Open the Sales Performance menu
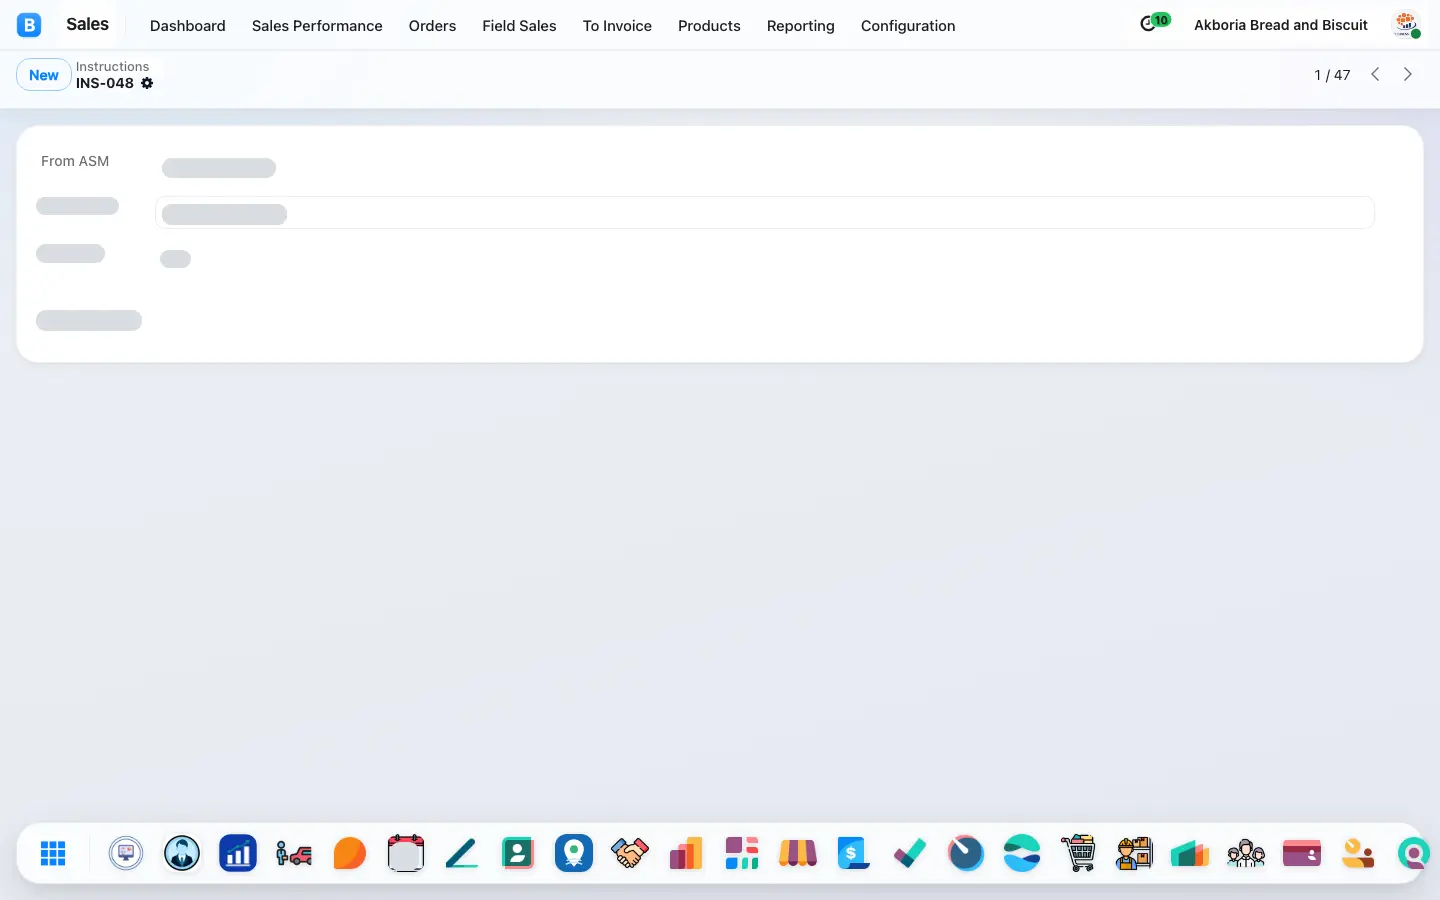Screen dimensions: 1440x900 tap(317, 26)
